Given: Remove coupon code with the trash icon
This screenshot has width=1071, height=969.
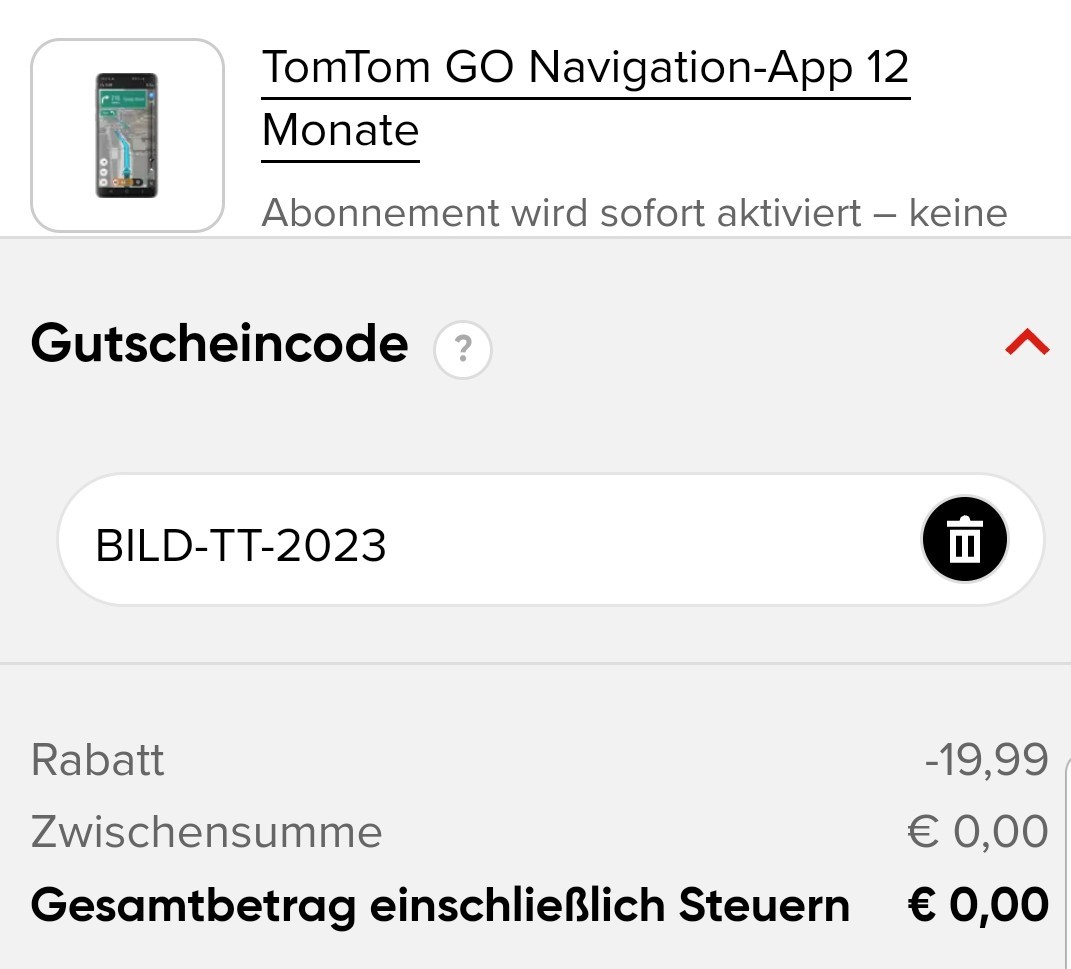Looking at the screenshot, I should click(964, 539).
